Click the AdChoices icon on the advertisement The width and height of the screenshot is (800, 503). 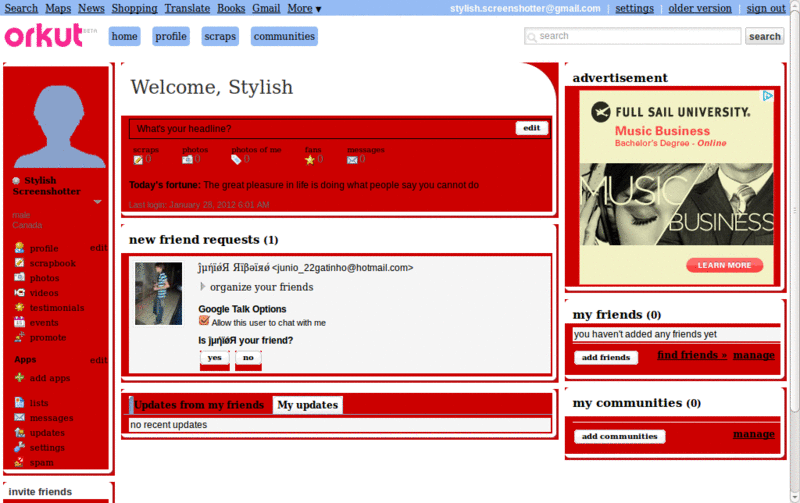[767, 96]
